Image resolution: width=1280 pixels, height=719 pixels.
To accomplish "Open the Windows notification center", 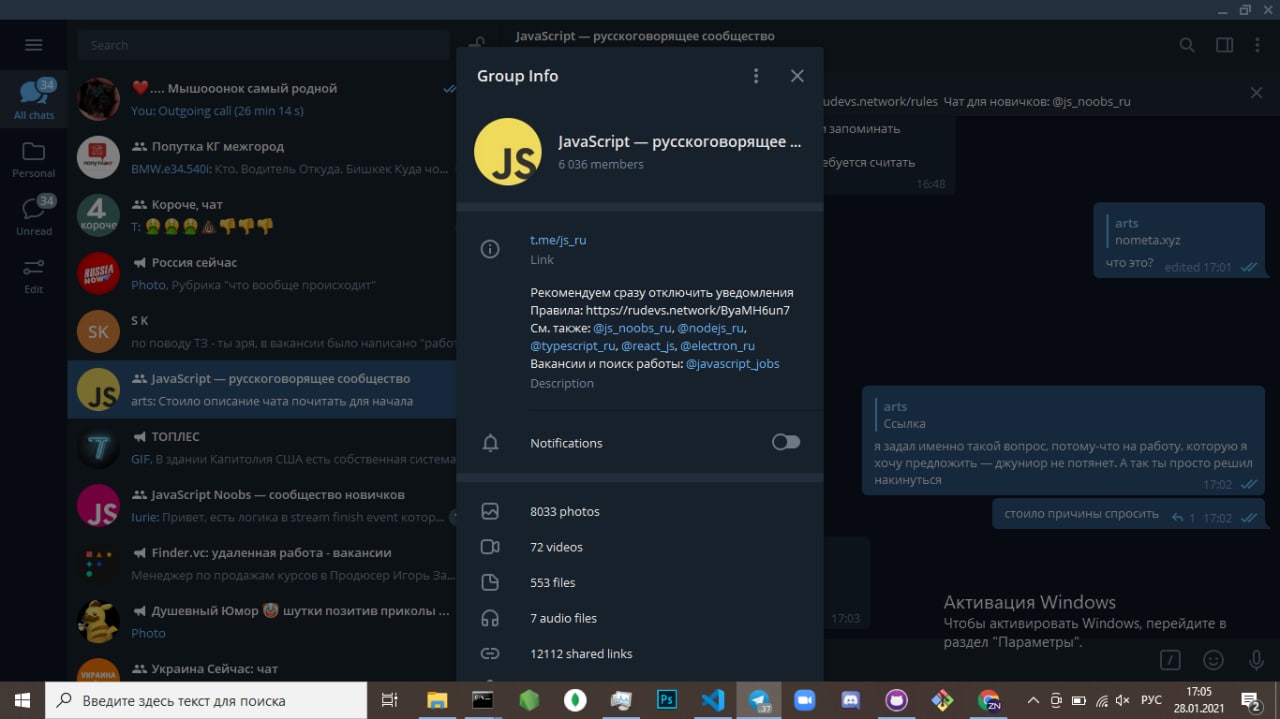I will pyautogui.click(x=1252, y=700).
